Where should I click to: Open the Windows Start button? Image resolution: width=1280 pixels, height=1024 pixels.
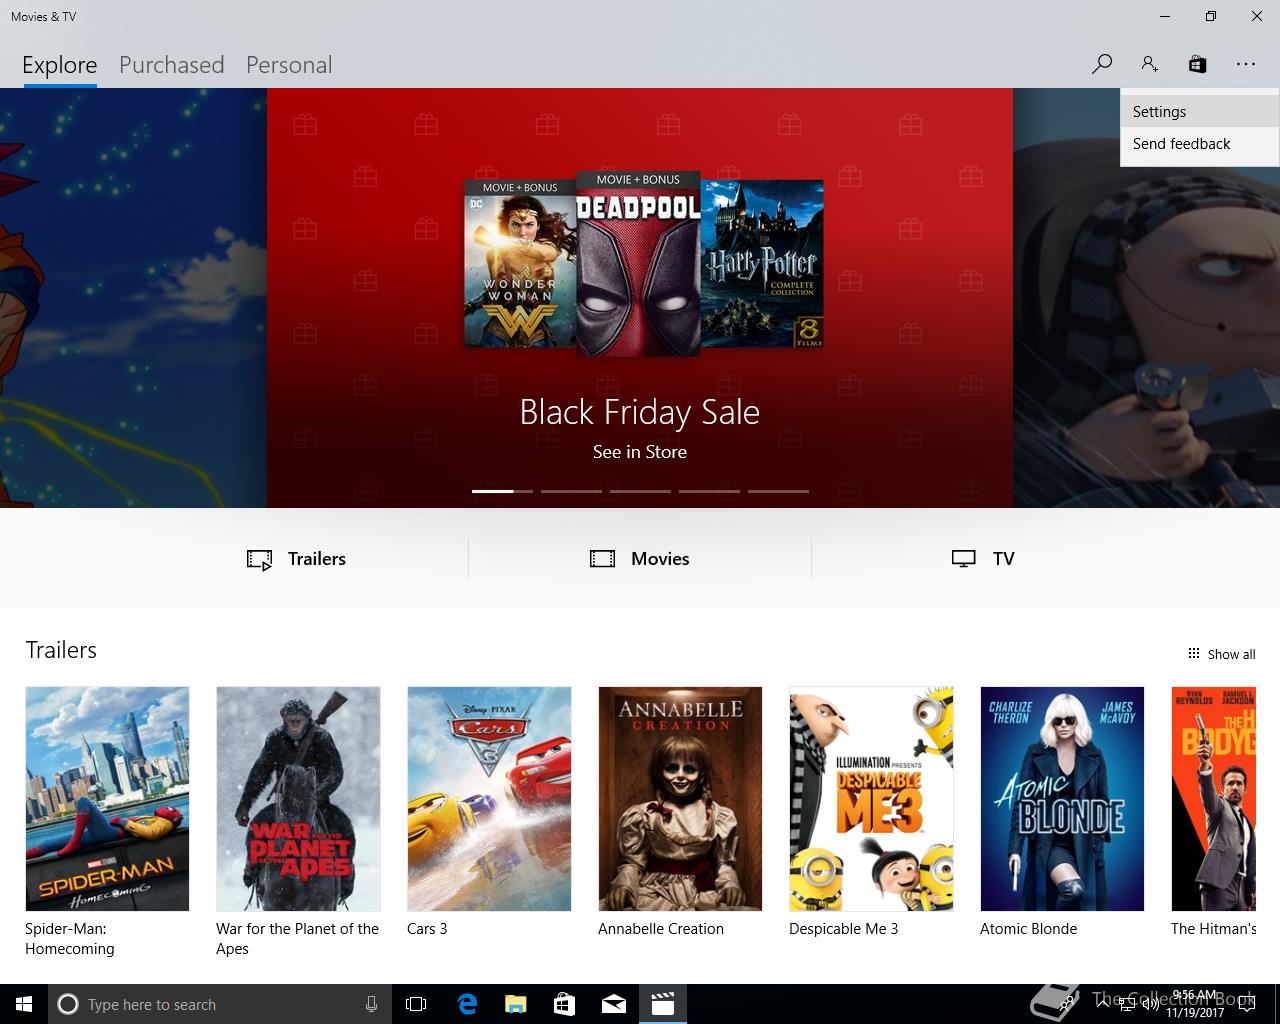(x=24, y=1004)
